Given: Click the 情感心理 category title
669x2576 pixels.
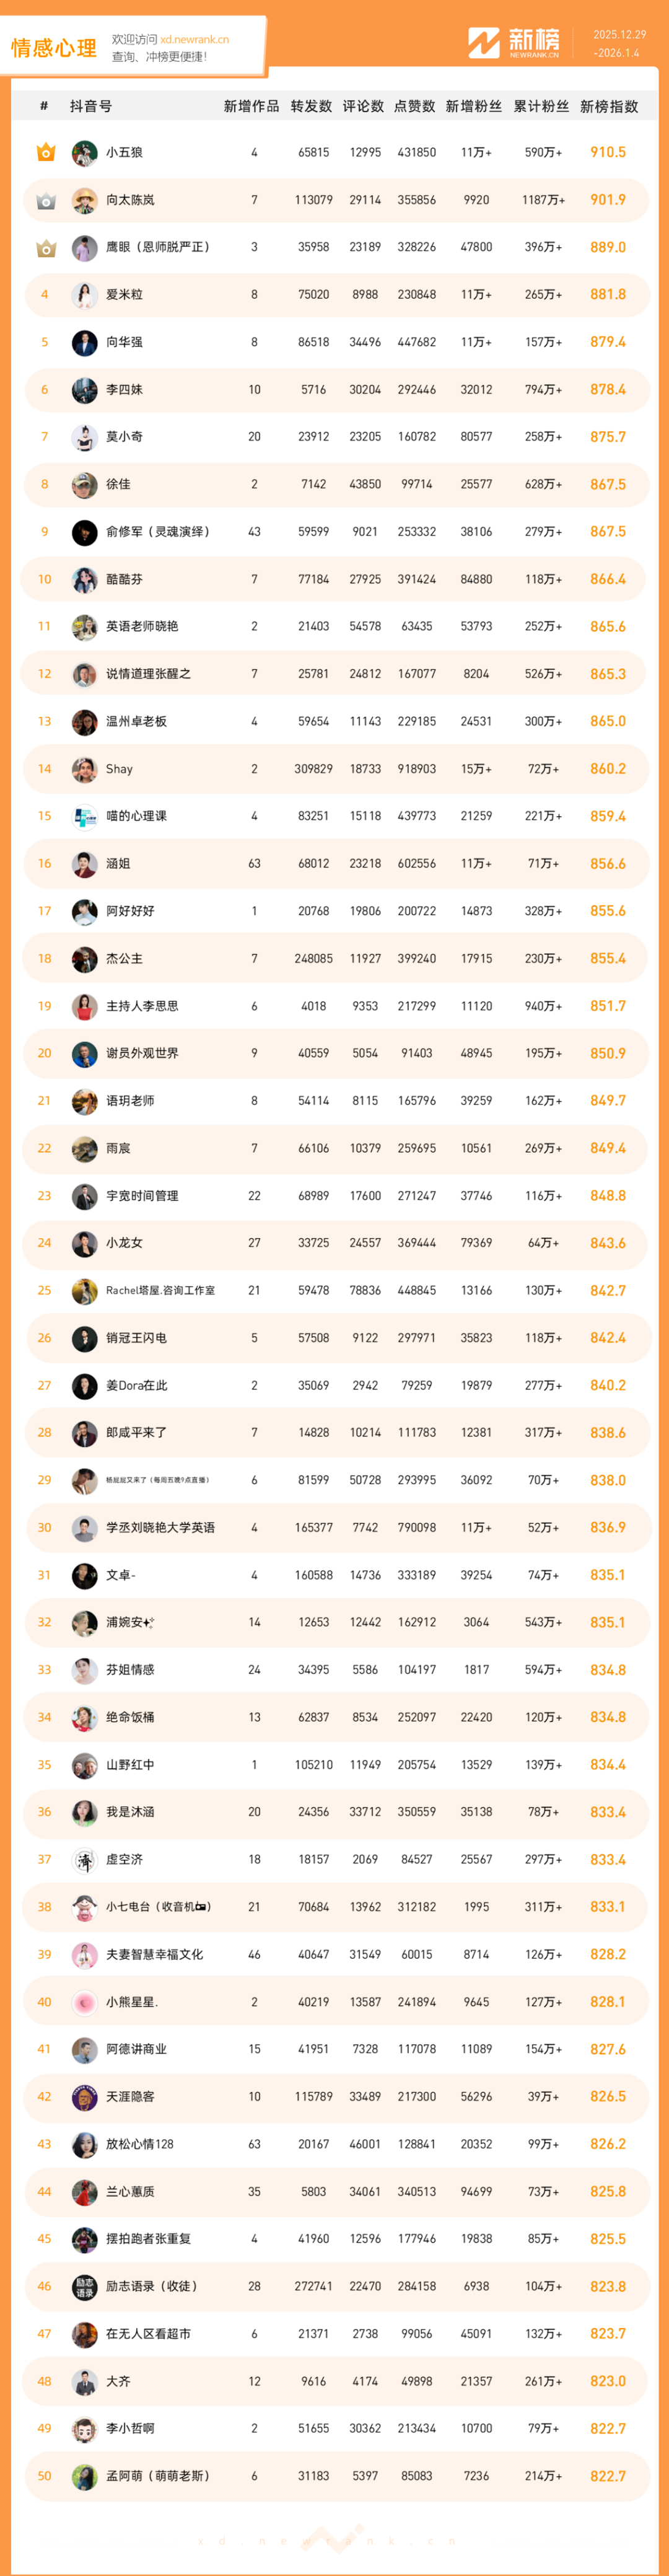Looking at the screenshot, I should 54,48.
